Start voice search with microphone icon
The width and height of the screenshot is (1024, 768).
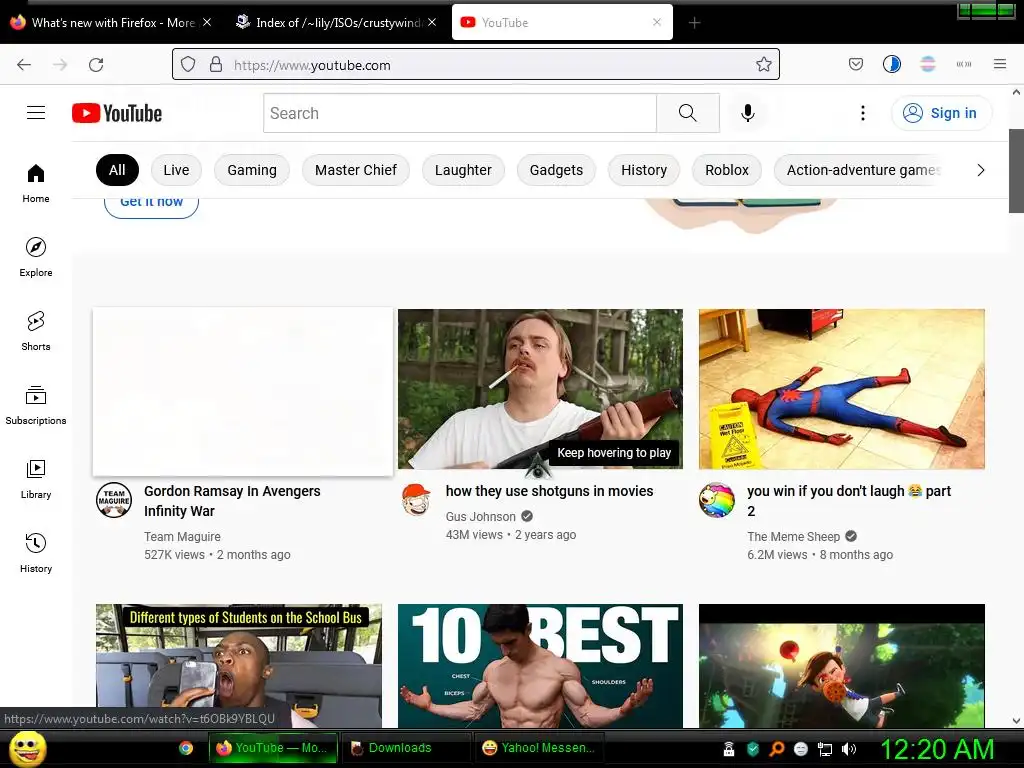tap(748, 113)
